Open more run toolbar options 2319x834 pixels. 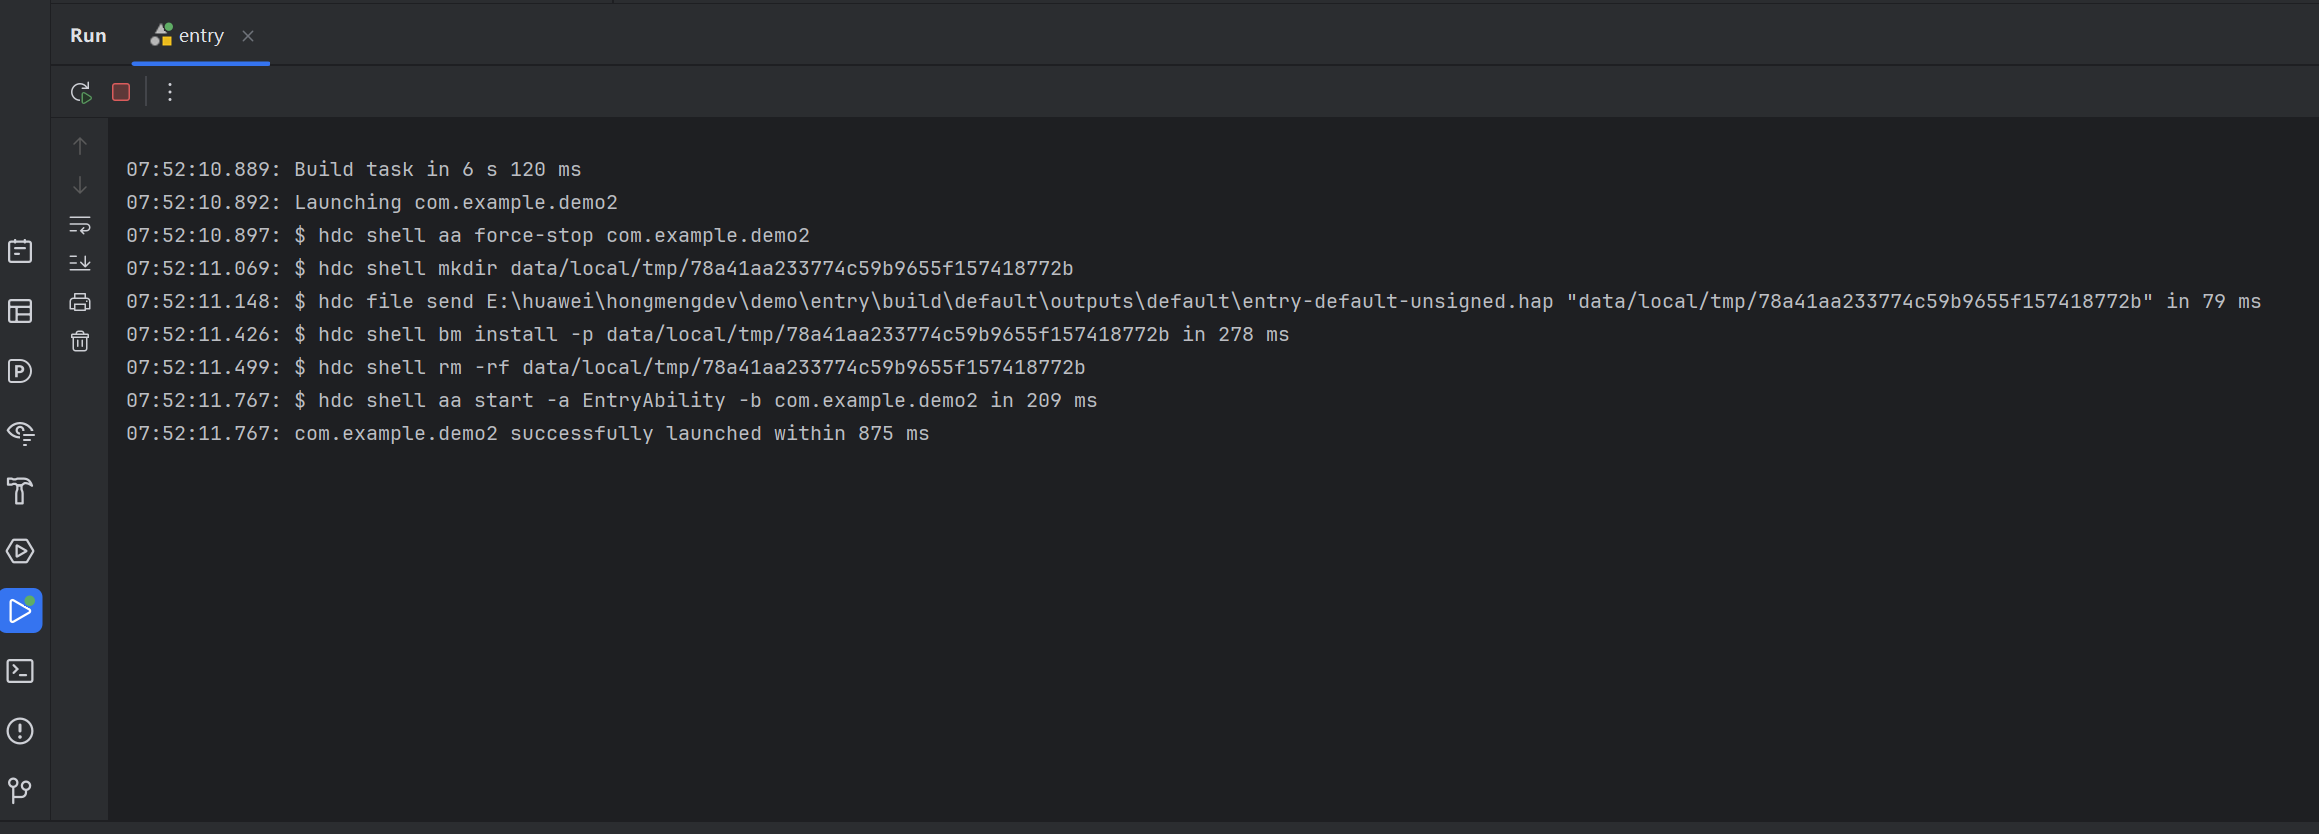tap(170, 92)
